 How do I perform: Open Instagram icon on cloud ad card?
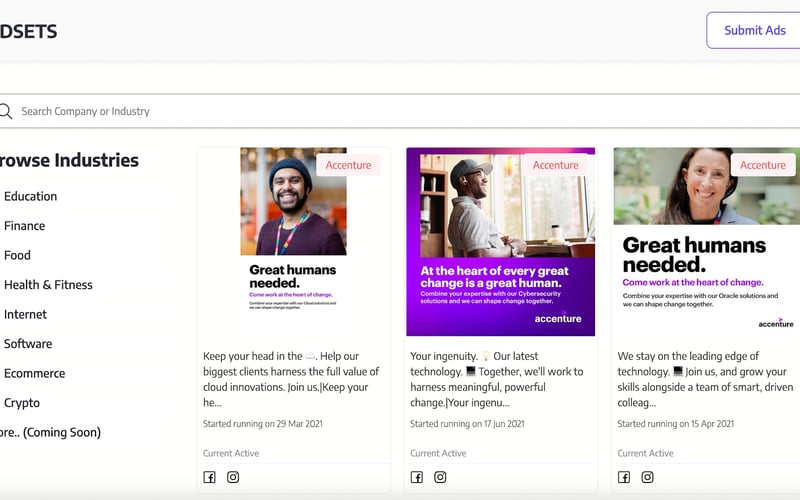[233, 477]
